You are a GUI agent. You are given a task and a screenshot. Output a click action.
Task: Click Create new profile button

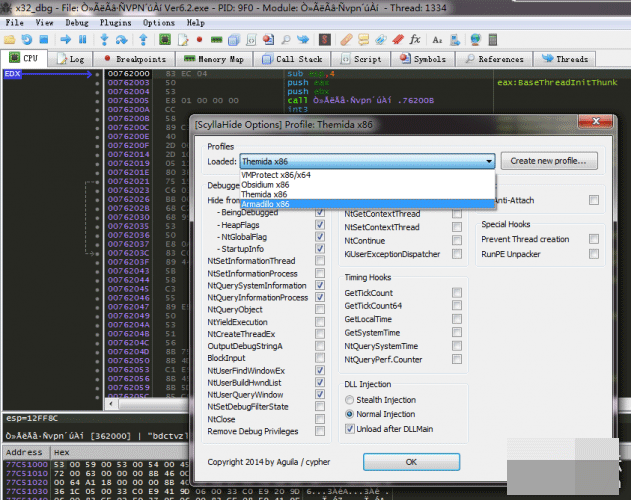coord(549,161)
